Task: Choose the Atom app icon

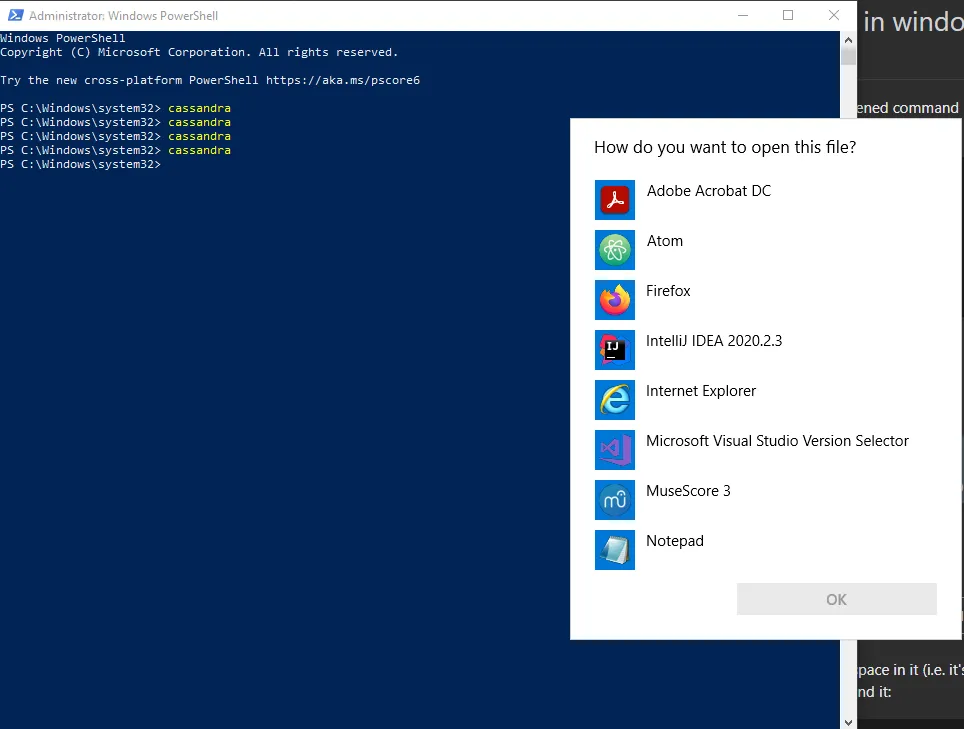Action: 614,250
